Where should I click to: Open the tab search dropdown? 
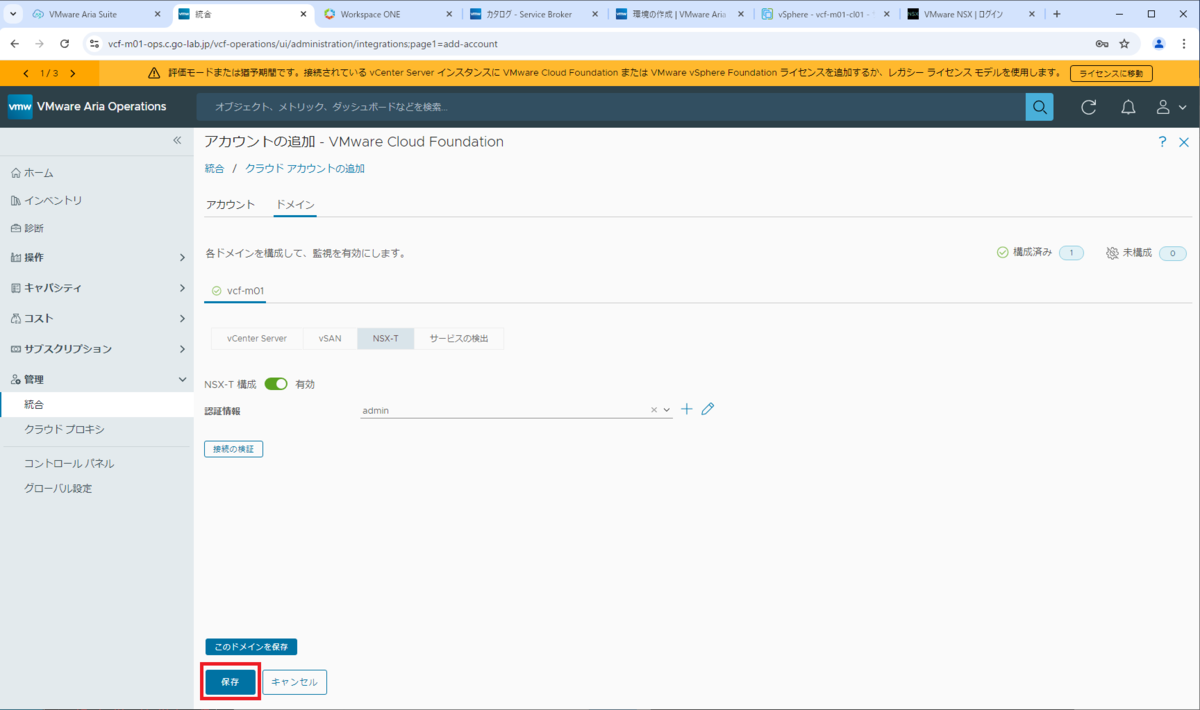14,14
